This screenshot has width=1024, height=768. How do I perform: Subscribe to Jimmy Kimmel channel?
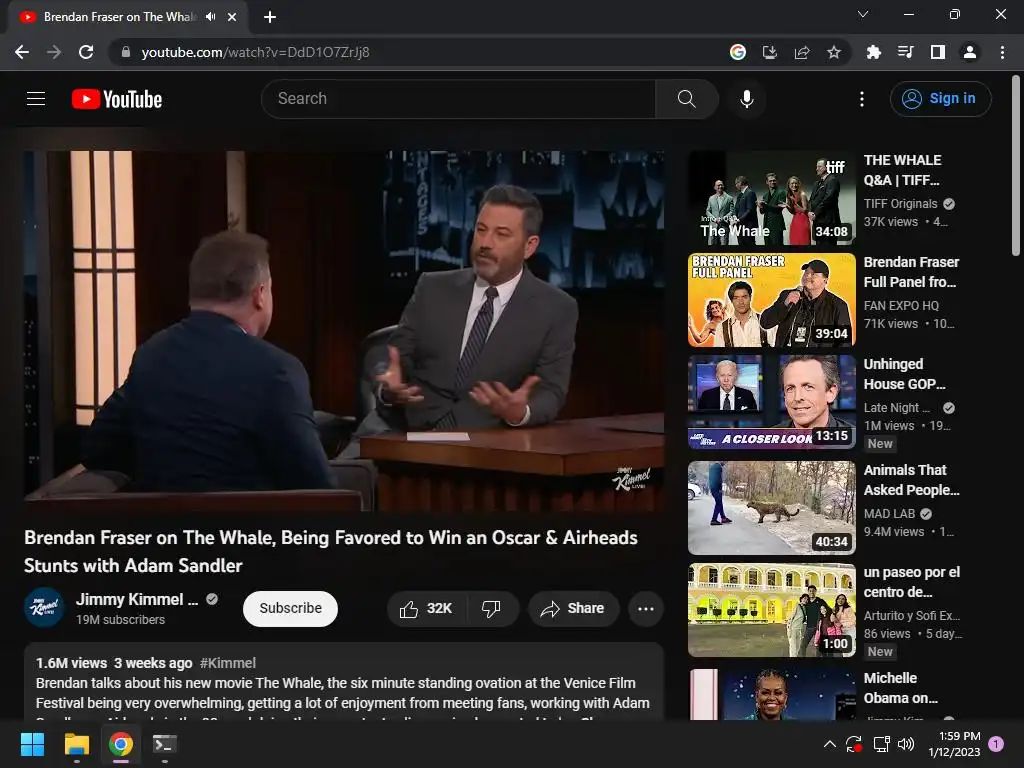291,609
